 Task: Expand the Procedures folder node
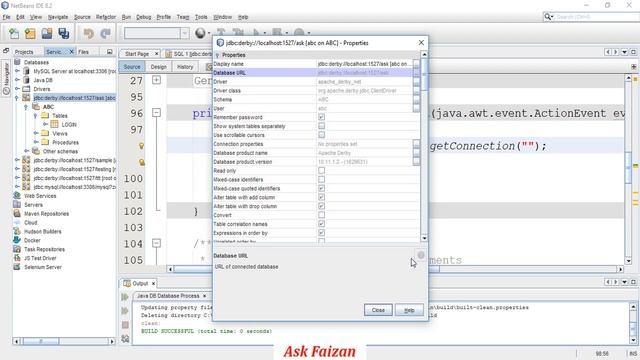coord(36,142)
